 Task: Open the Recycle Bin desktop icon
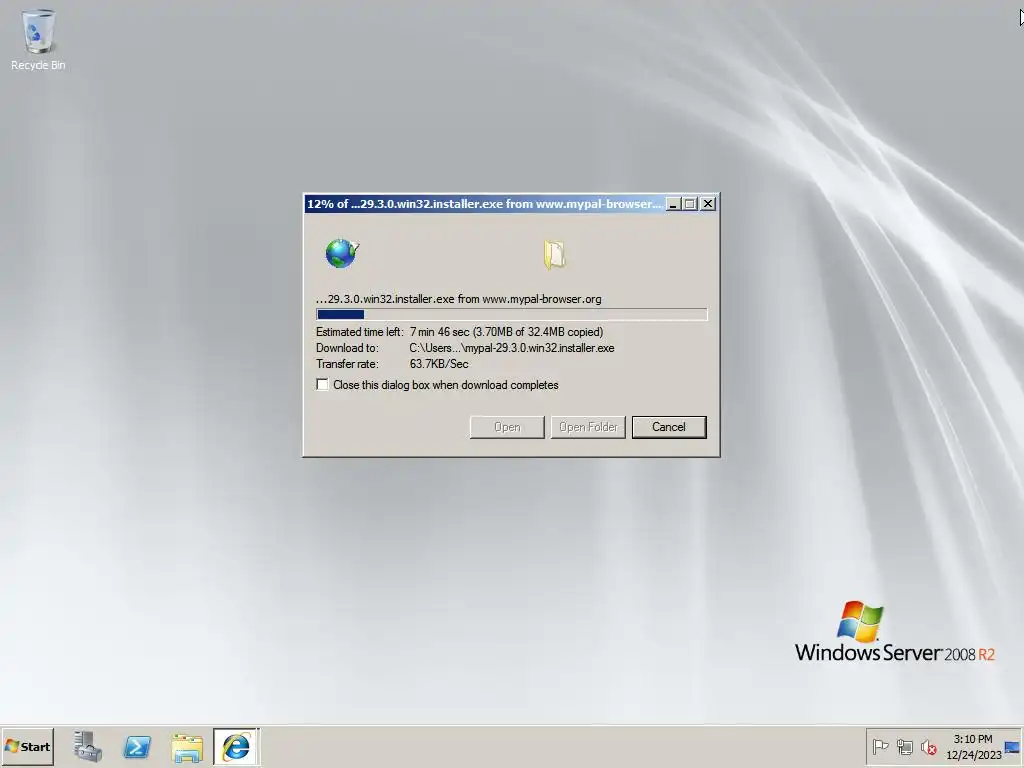coord(38,39)
